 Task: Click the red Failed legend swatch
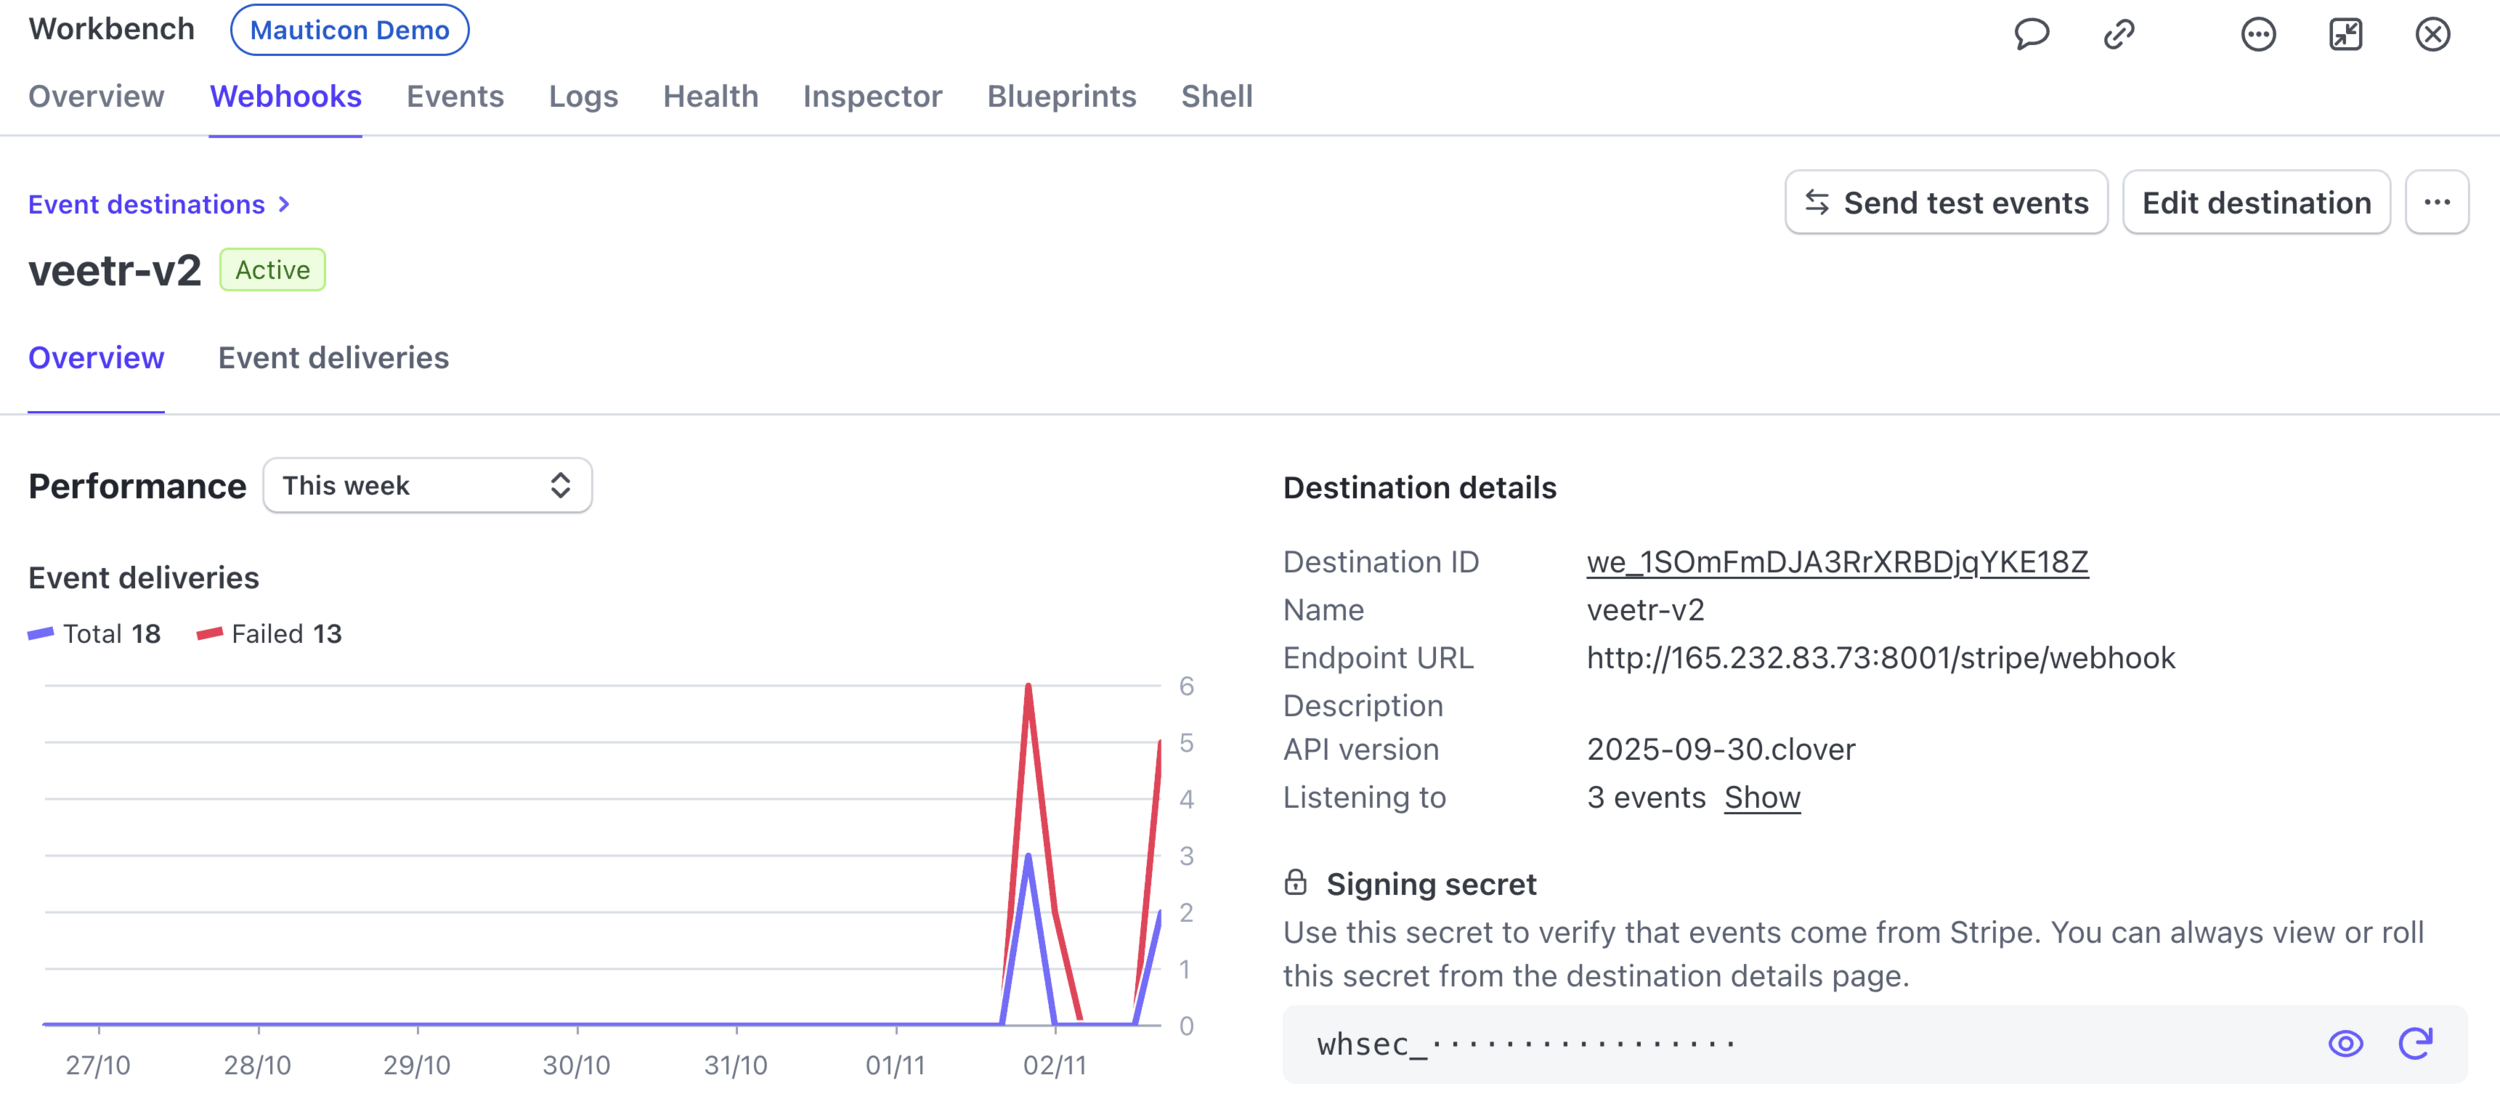210,634
